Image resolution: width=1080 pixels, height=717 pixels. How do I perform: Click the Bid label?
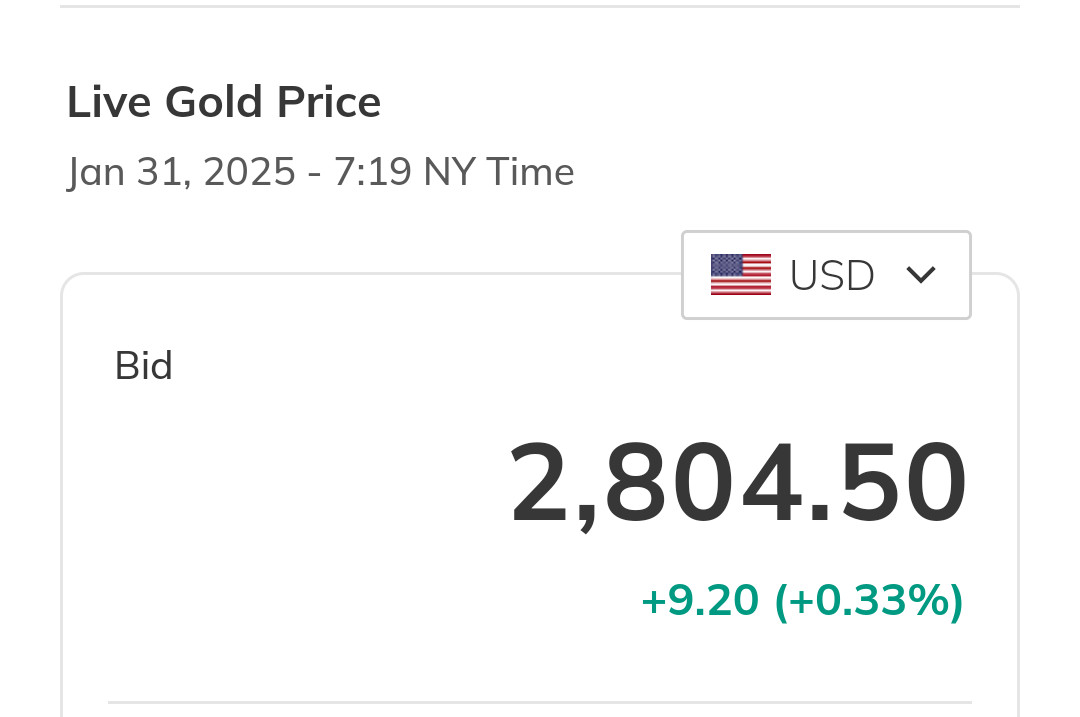click(144, 366)
